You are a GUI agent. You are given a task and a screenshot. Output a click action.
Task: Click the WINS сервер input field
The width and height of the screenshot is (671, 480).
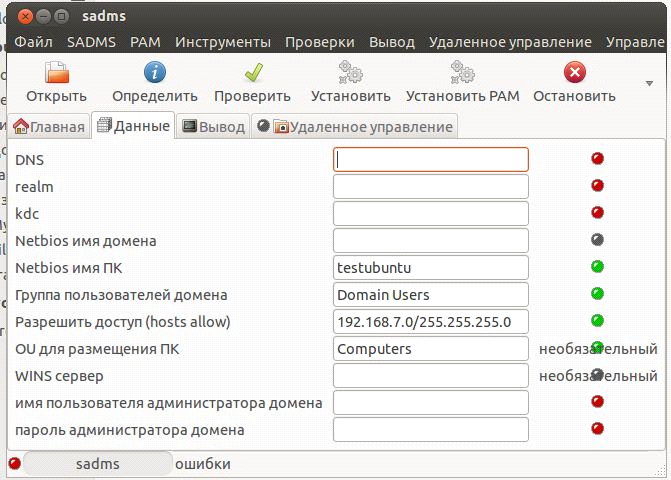(431, 376)
